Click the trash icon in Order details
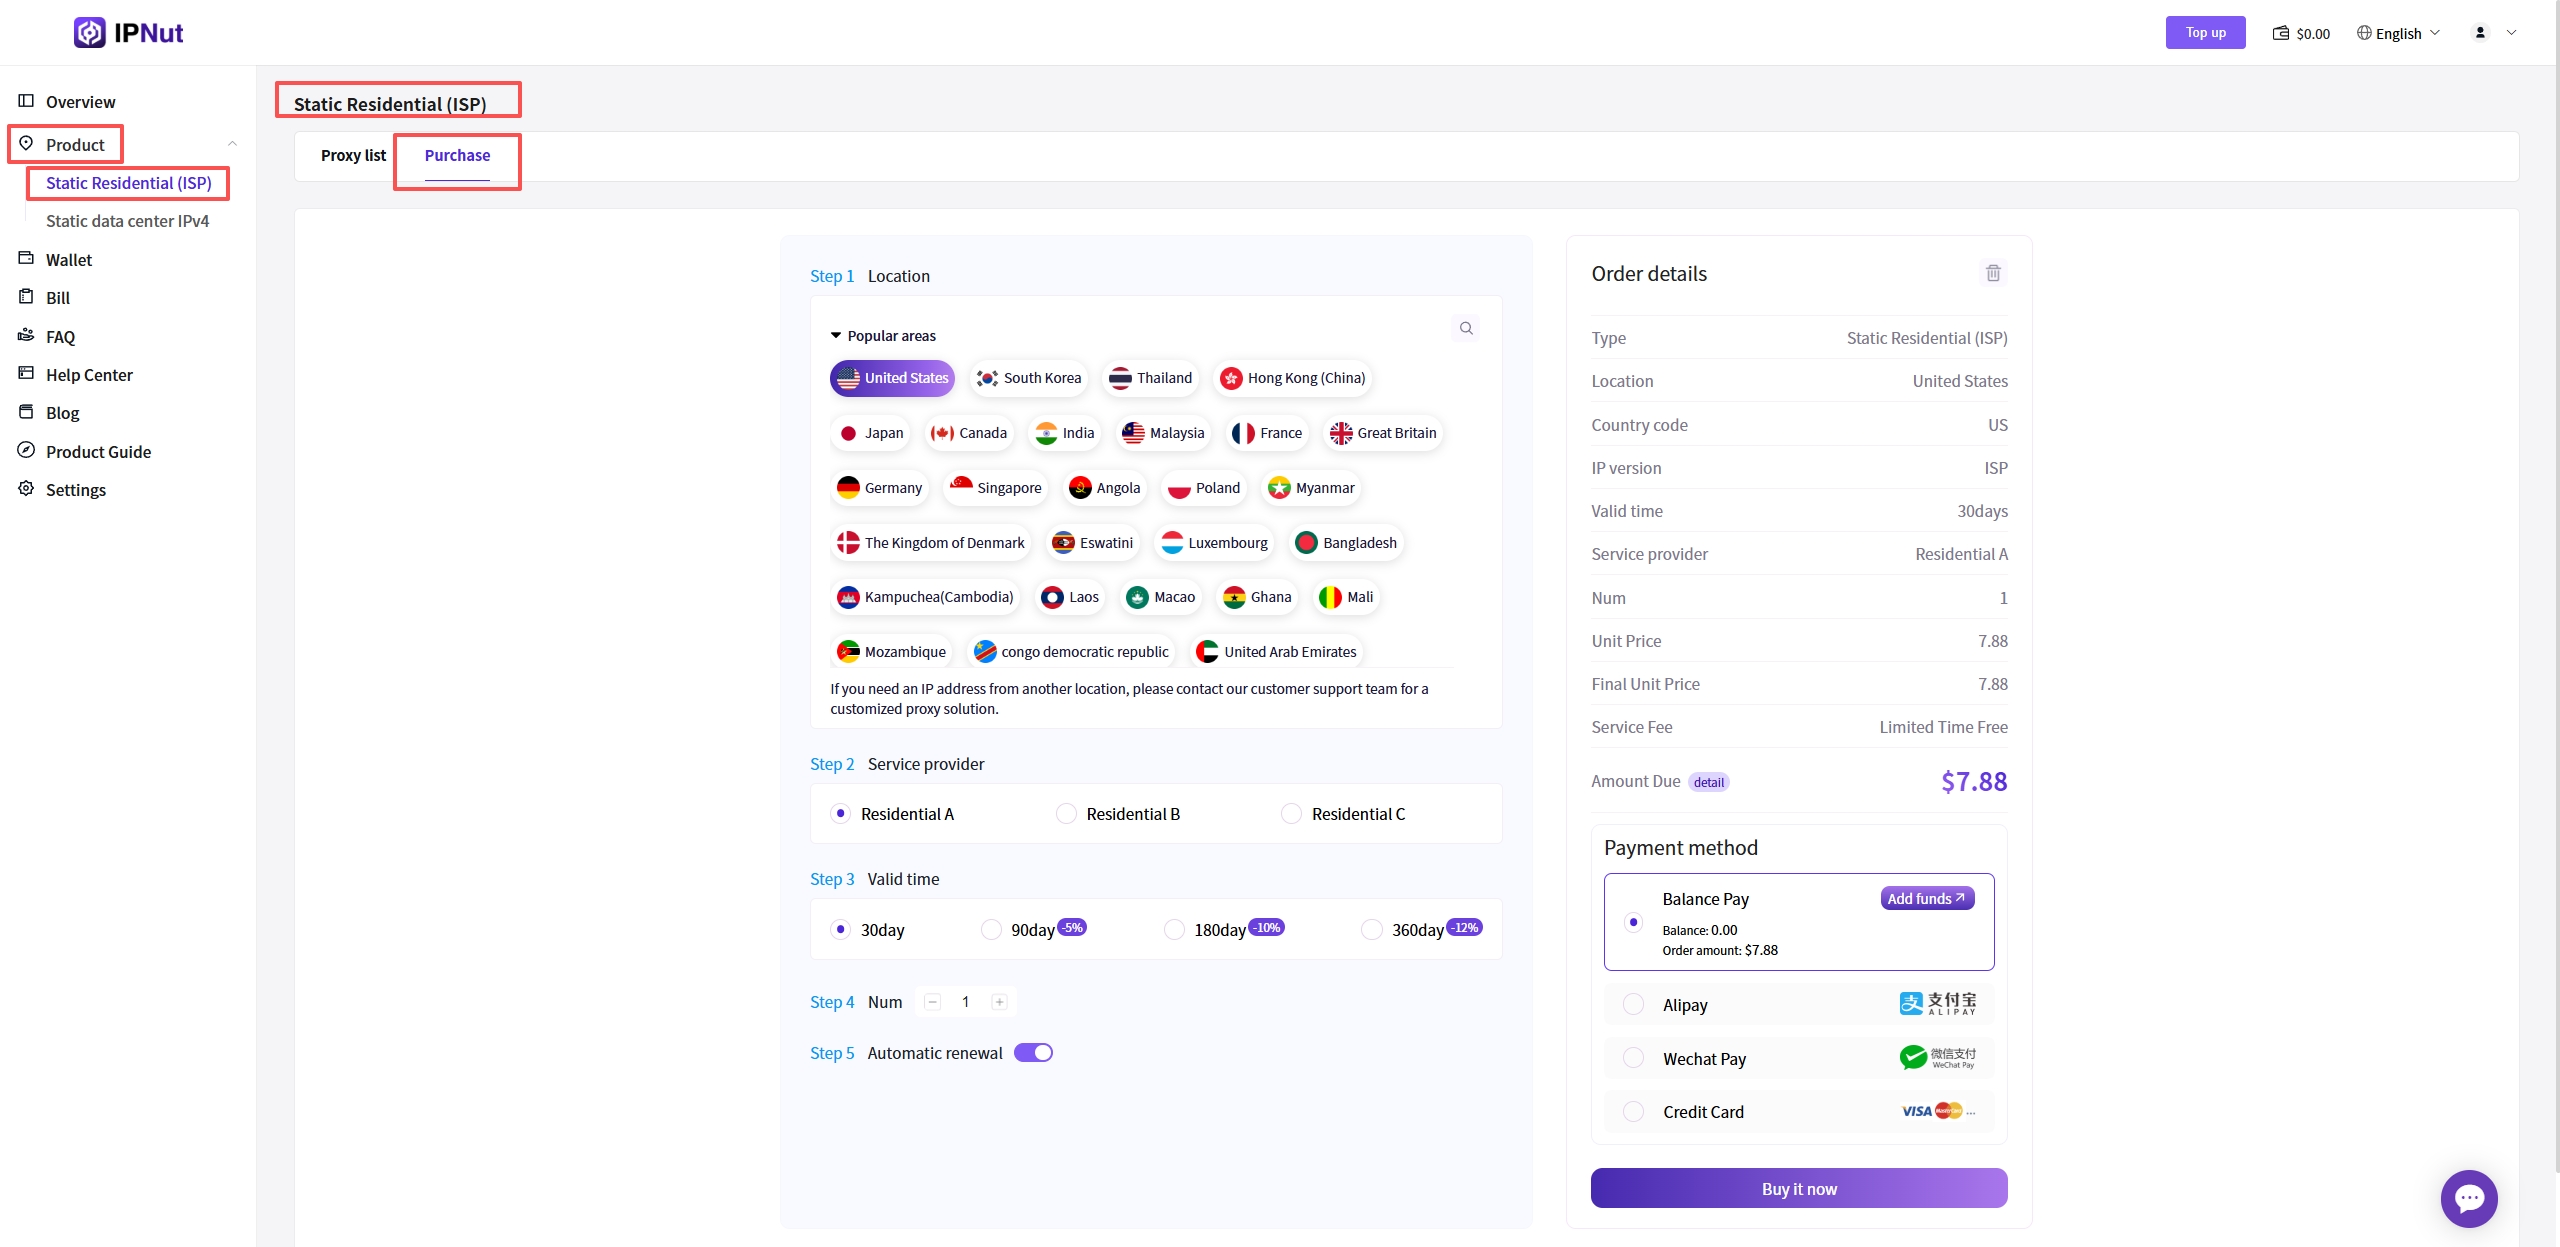2560x1247 pixels. (1992, 273)
